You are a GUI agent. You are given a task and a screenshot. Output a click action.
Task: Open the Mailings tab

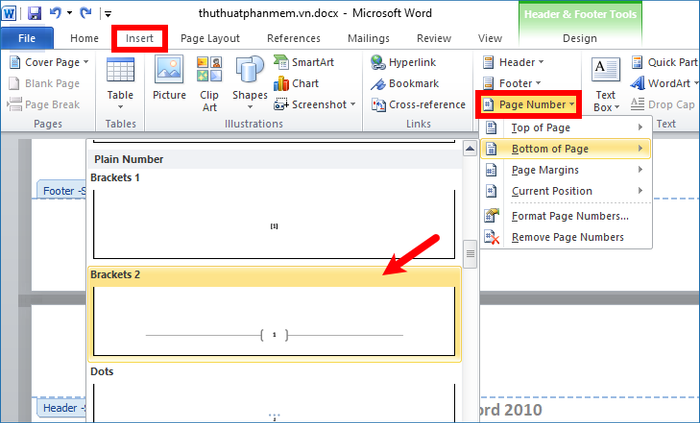pyautogui.click(x=368, y=38)
